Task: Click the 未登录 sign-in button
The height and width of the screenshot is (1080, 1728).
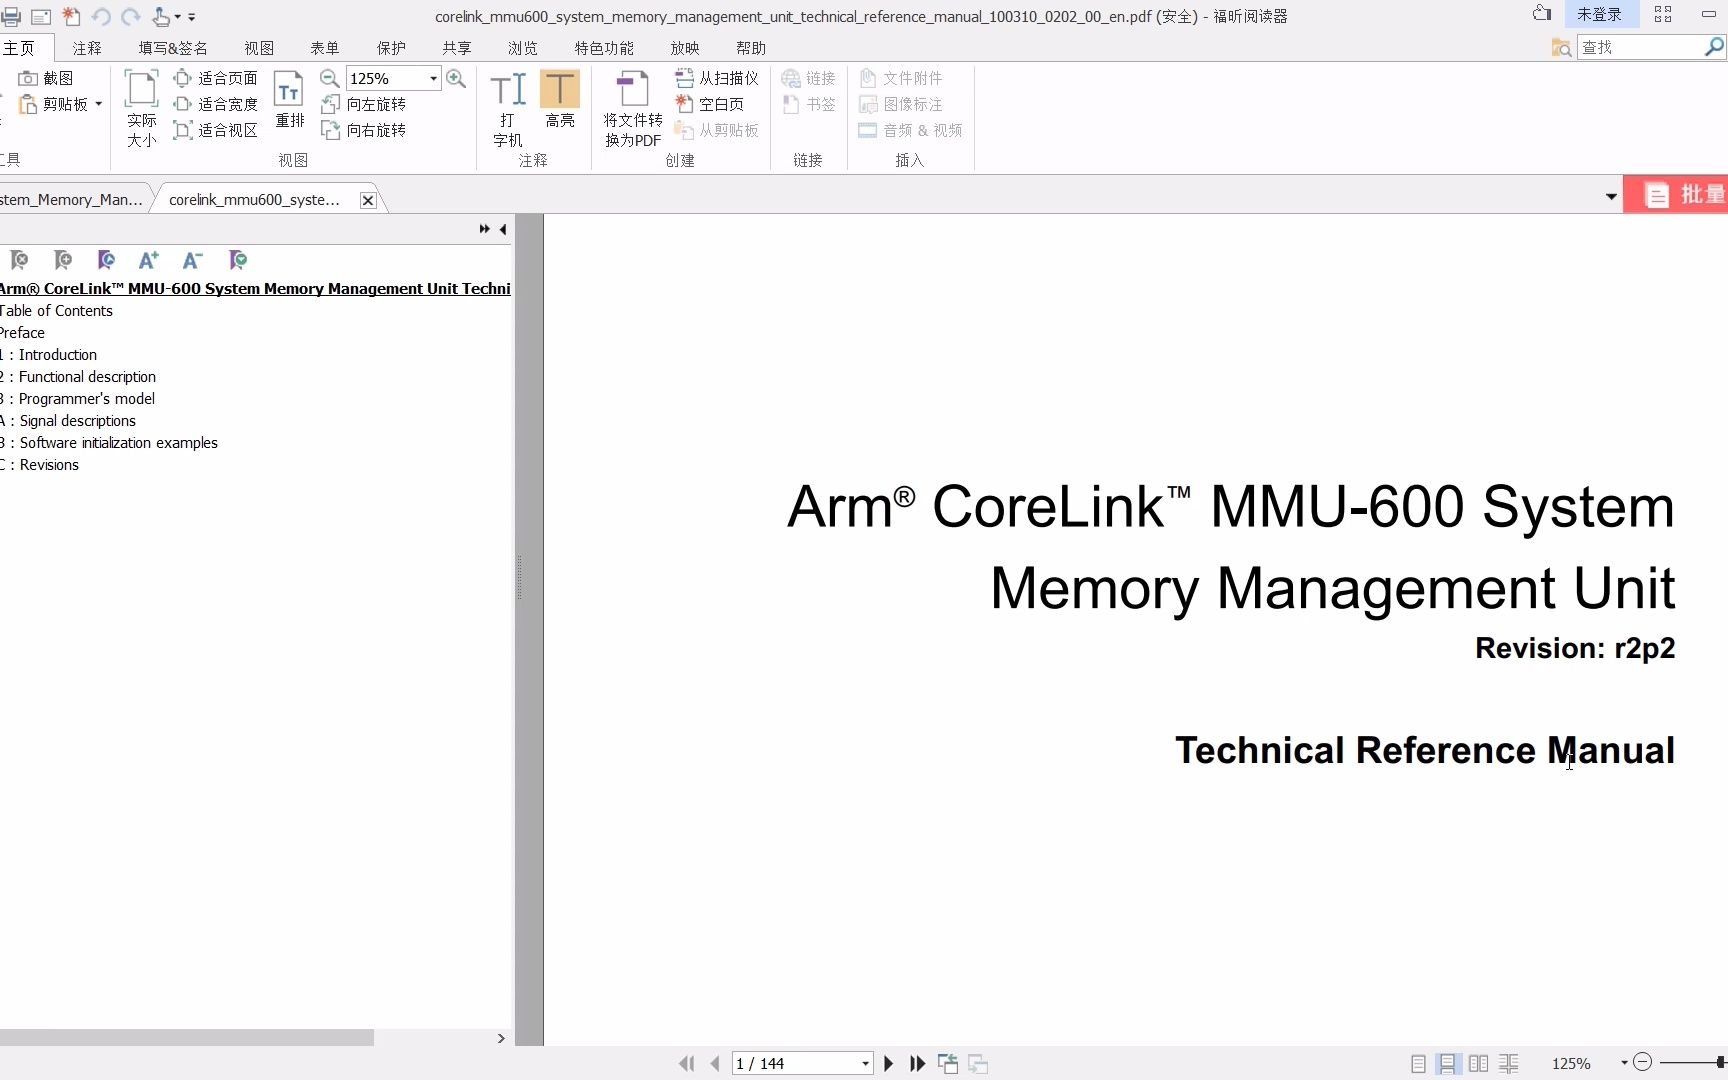Action: [x=1599, y=14]
